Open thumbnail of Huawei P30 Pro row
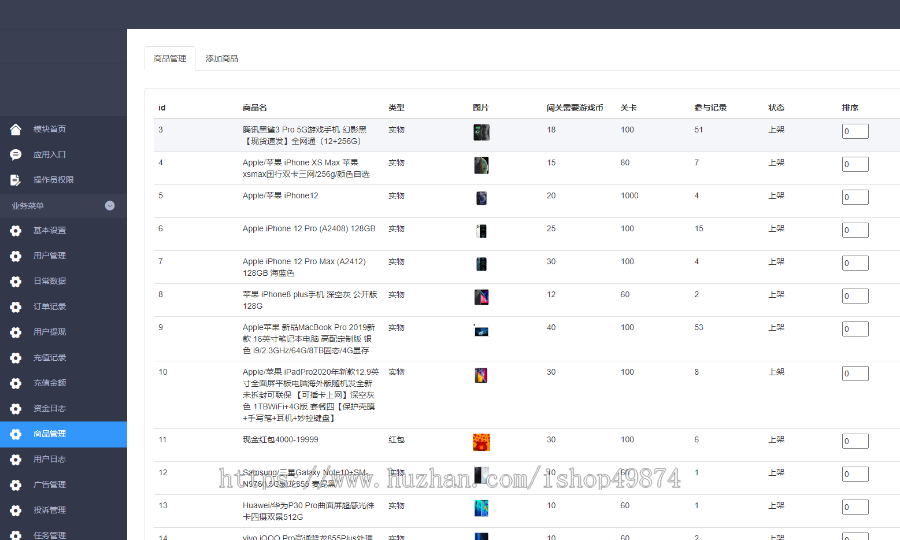The height and width of the screenshot is (540, 900). tap(481, 508)
